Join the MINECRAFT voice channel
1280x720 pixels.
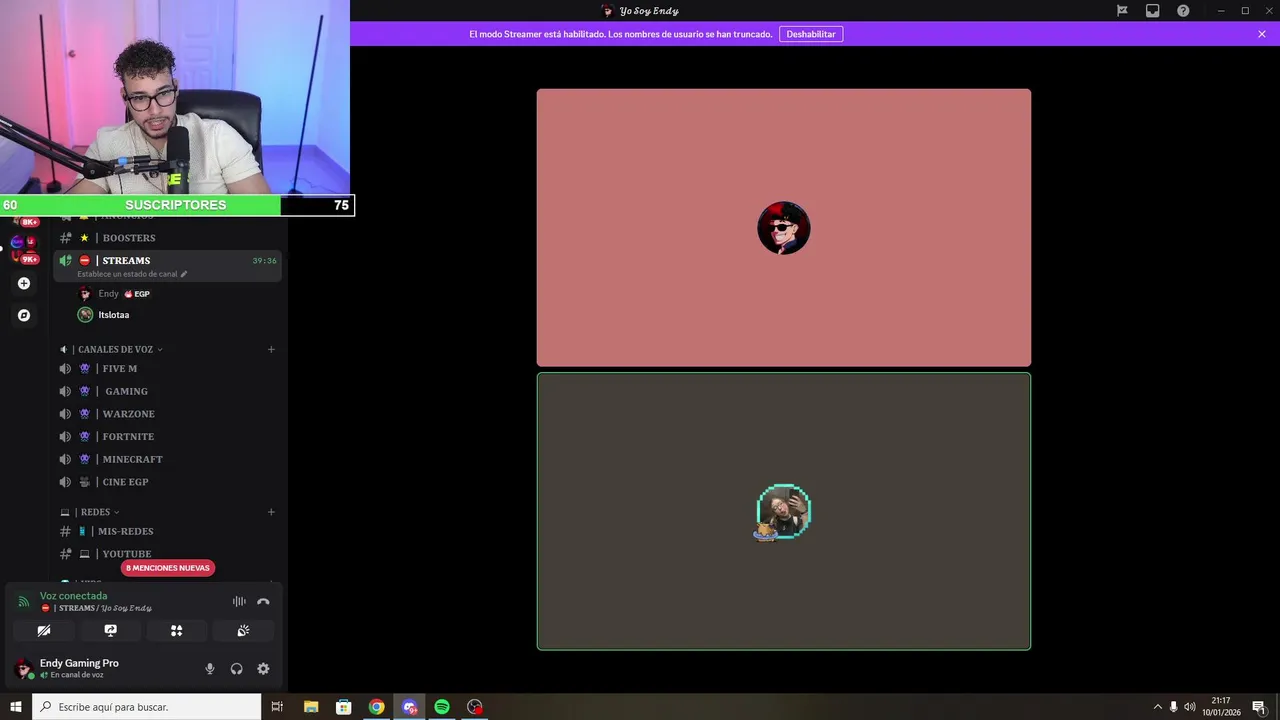click(x=167, y=459)
